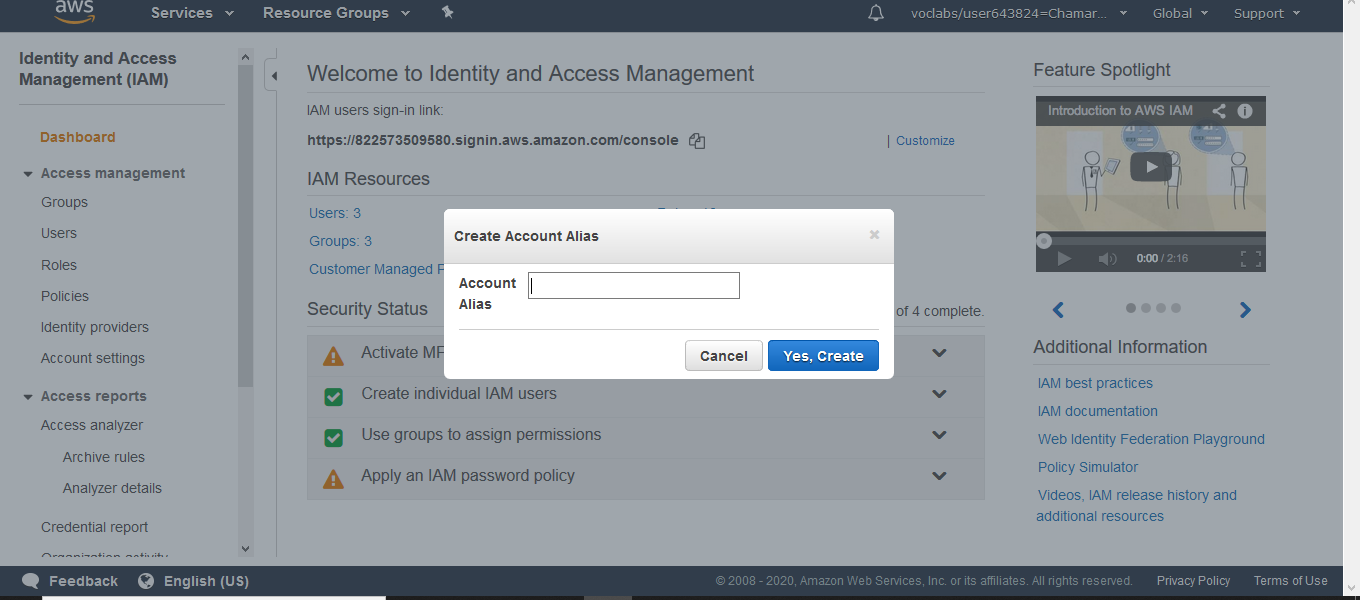This screenshot has width=1360, height=600.
Task: Go to the IAM Dashboard
Action: pos(78,137)
